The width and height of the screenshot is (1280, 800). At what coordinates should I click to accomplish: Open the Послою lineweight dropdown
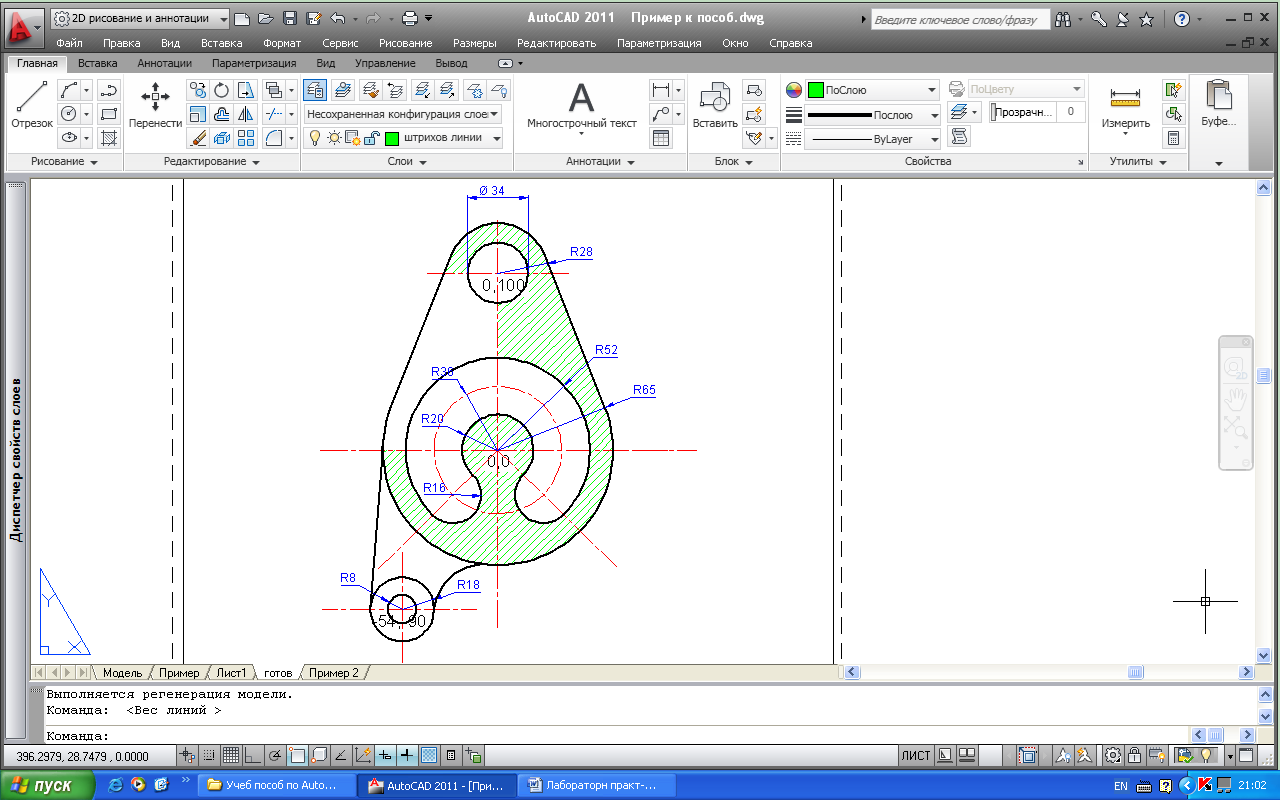click(x=873, y=115)
